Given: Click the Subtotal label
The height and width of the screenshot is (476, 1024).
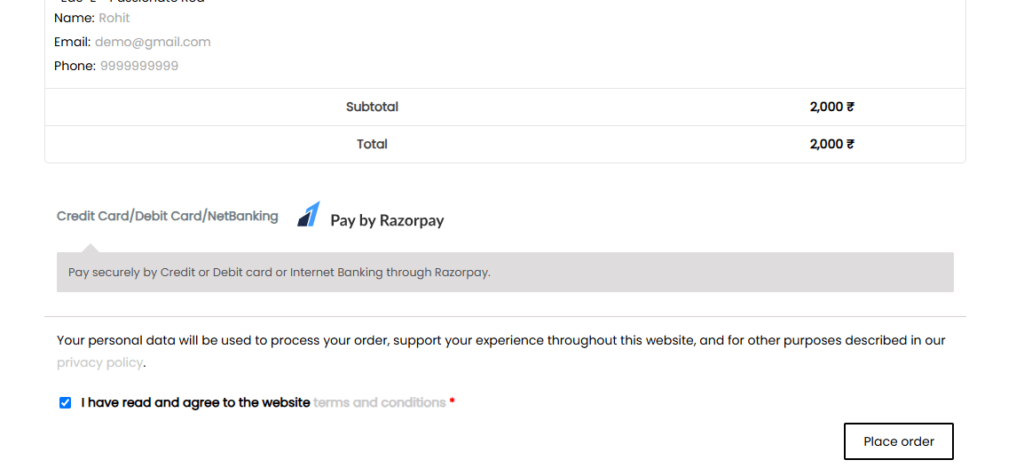Looking at the screenshot, I should click(x=372, y=107).
